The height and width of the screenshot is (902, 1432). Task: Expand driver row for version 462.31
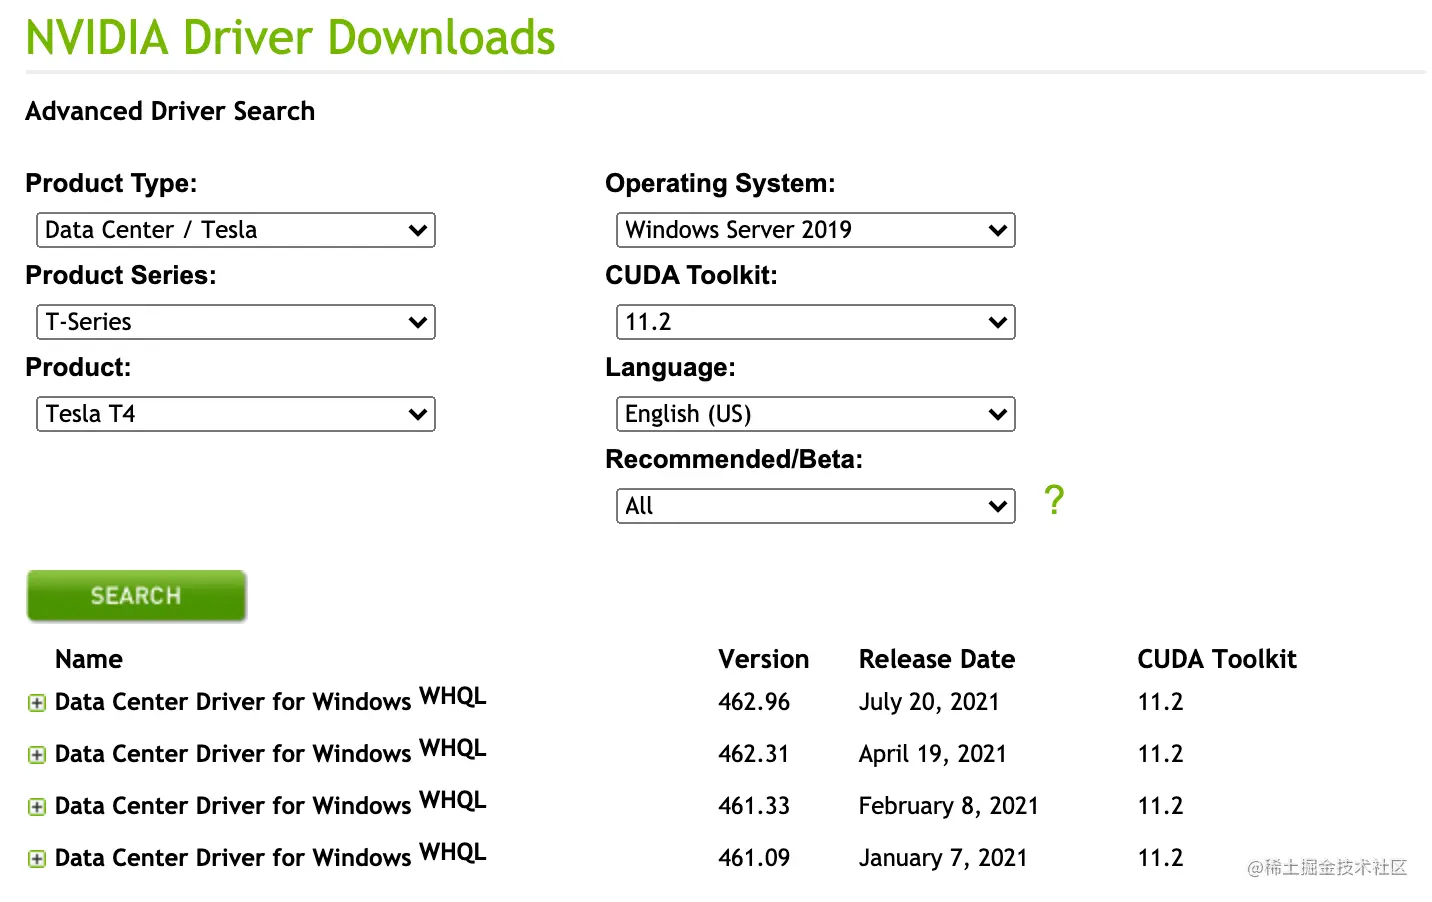tap(37, 755)
